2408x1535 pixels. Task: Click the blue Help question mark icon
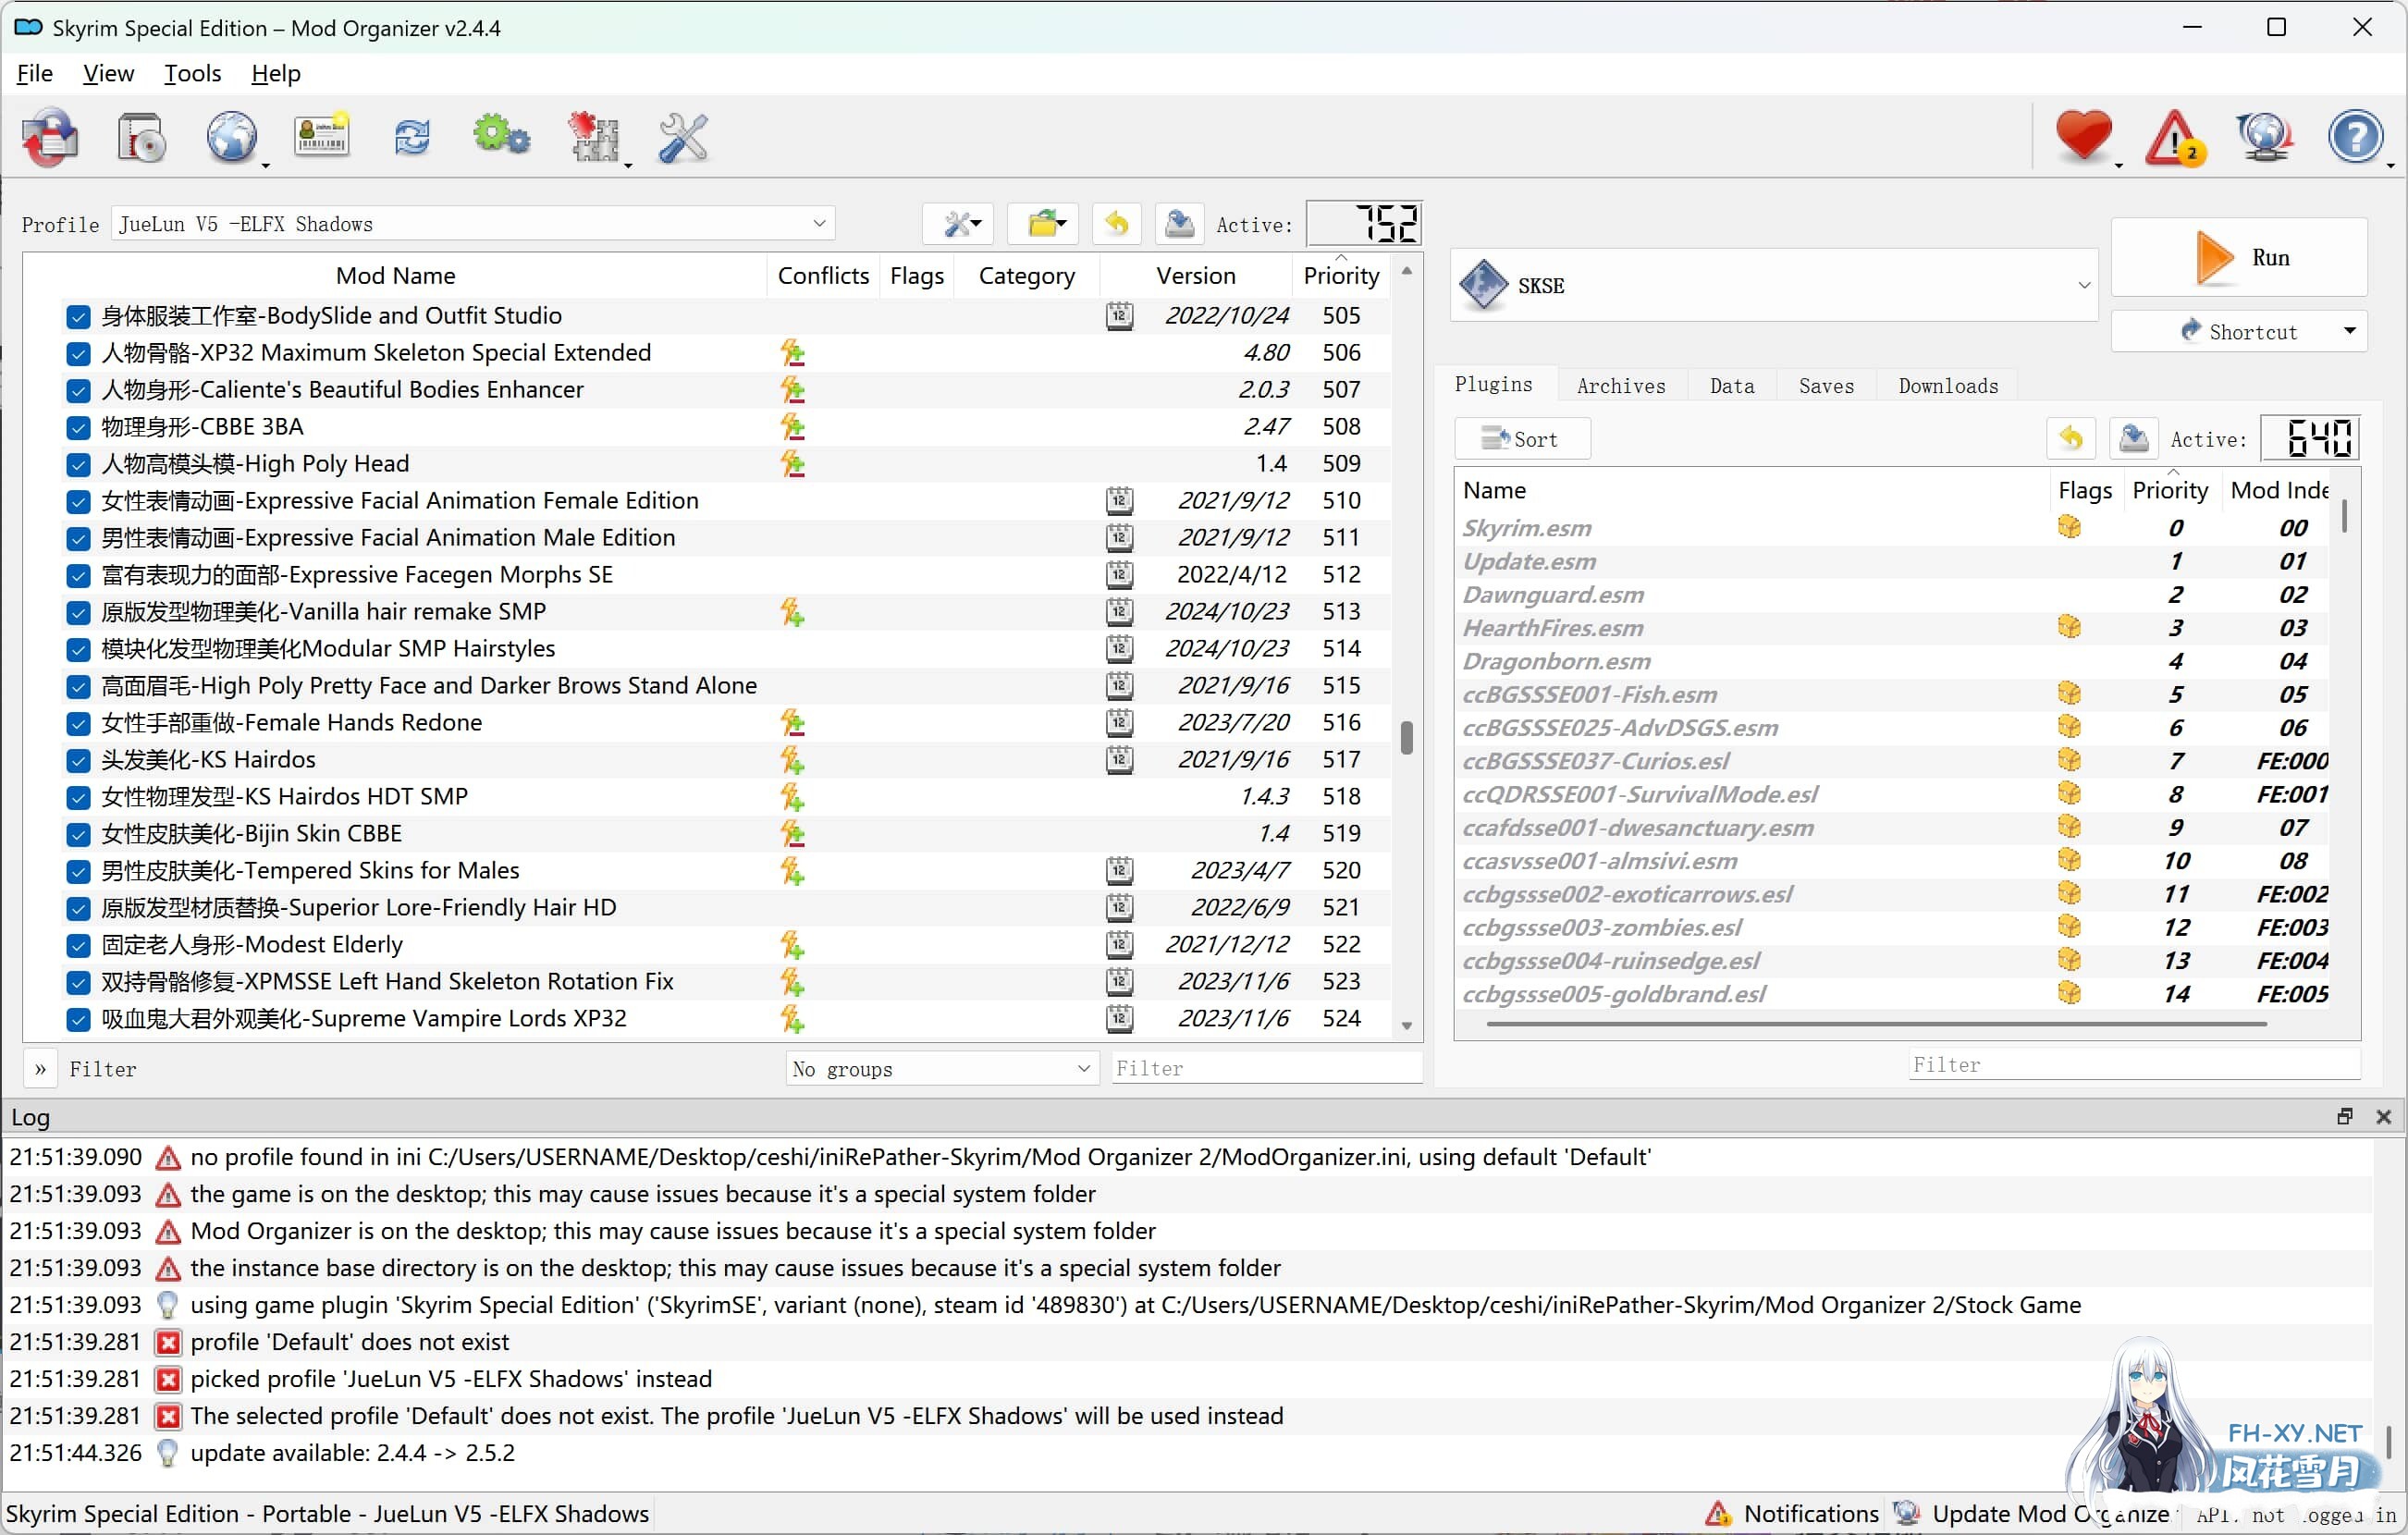(x=2355, y=137)
